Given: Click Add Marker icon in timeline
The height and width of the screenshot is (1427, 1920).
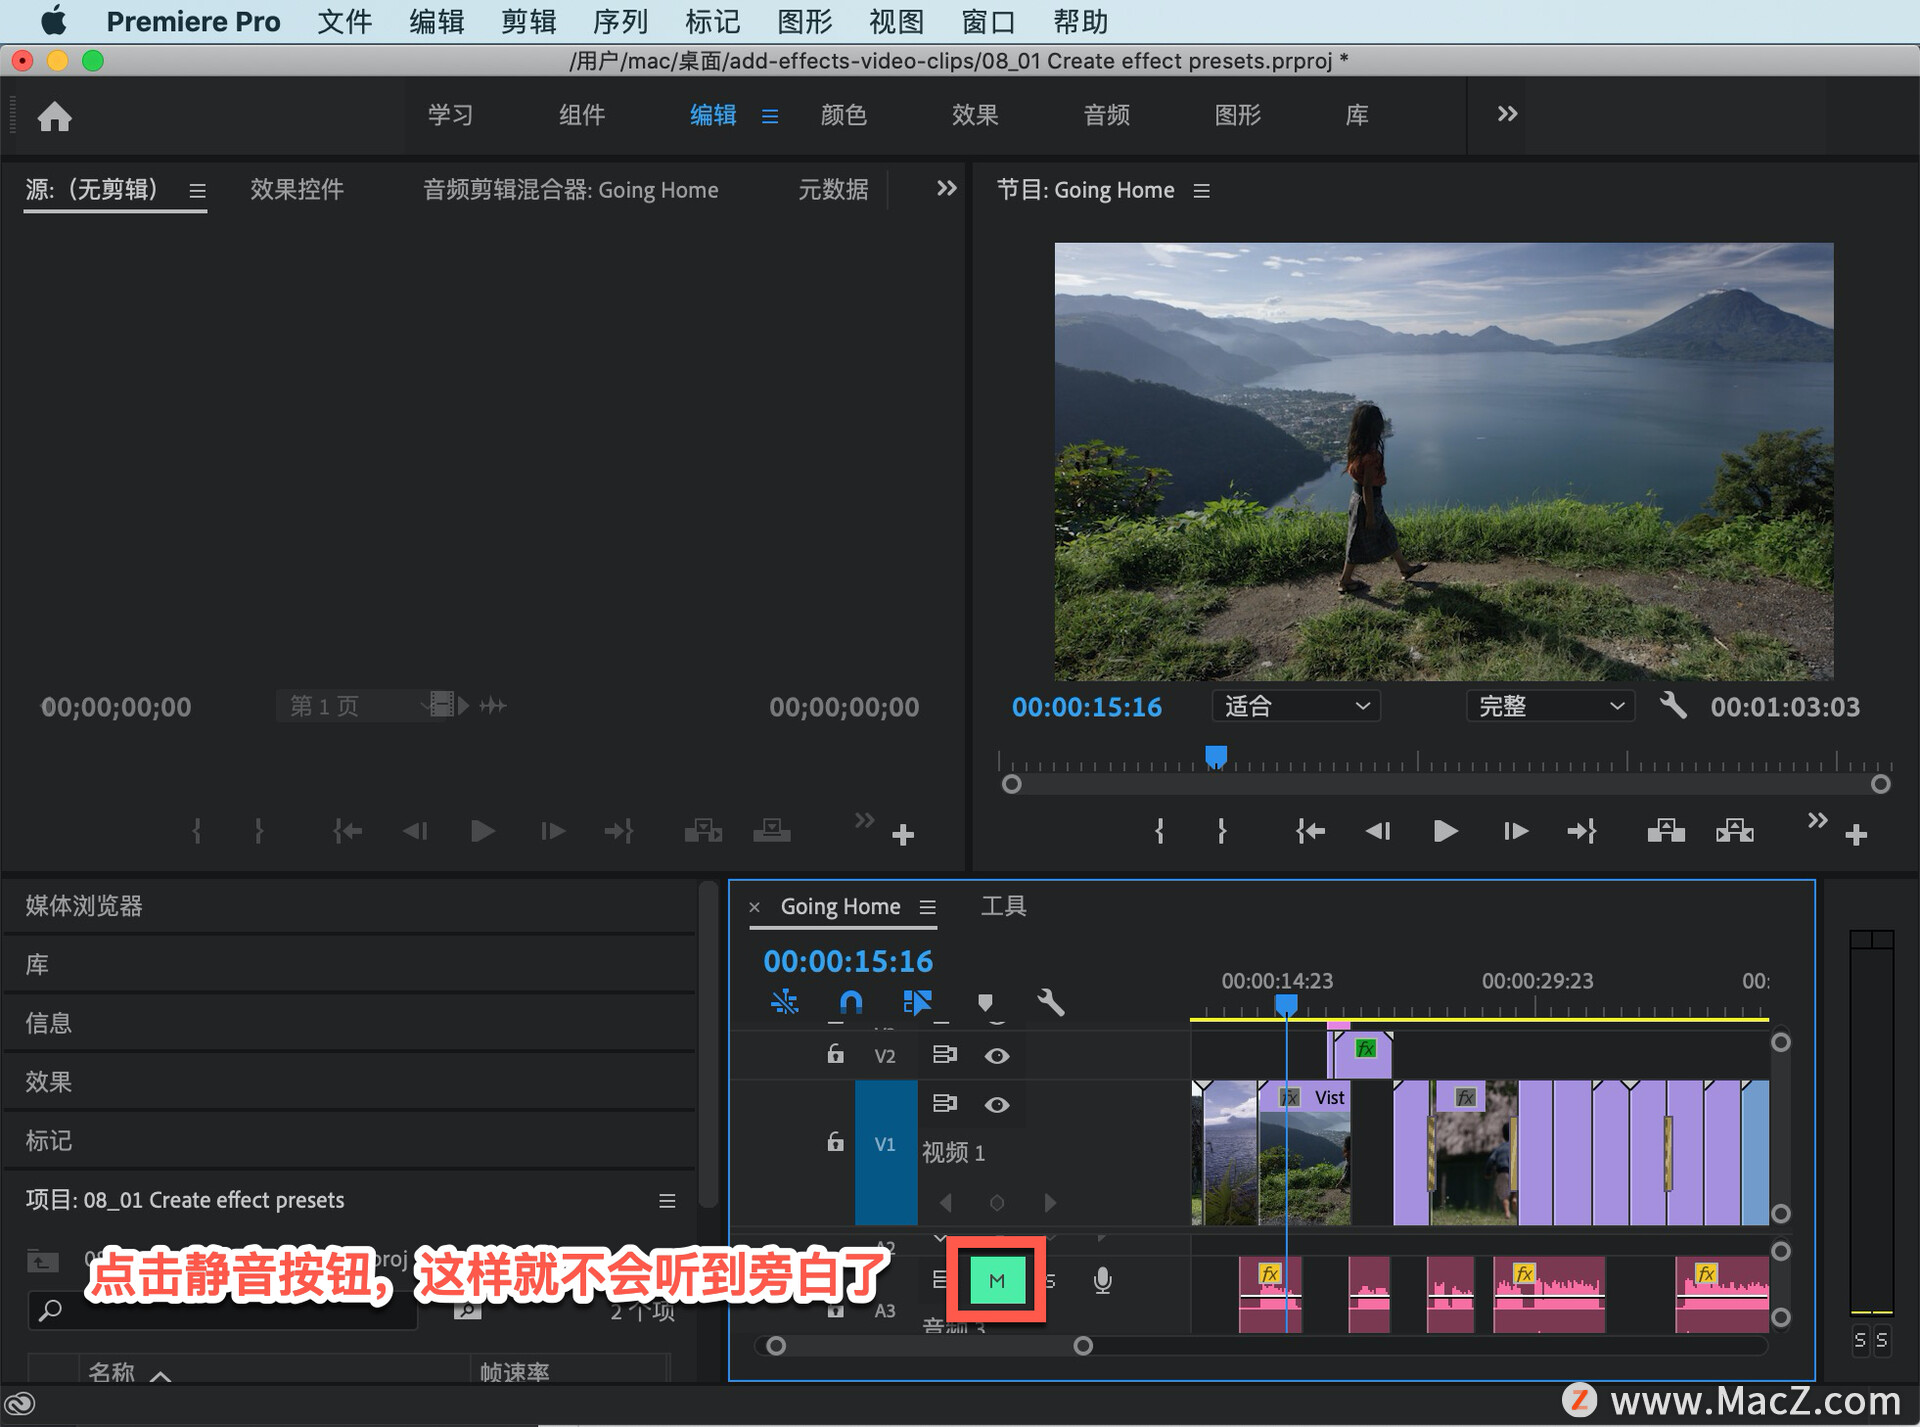Looking at the screenshot, I should [985, 1002].
